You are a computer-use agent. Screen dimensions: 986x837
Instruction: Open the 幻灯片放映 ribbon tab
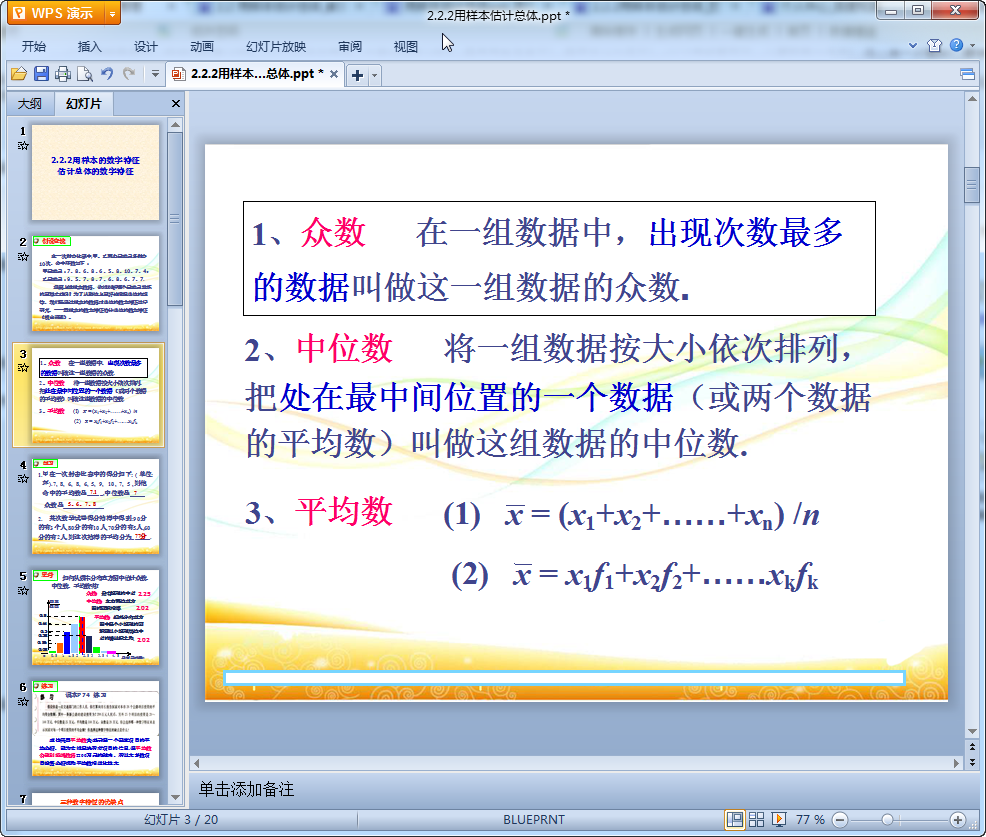276,47
